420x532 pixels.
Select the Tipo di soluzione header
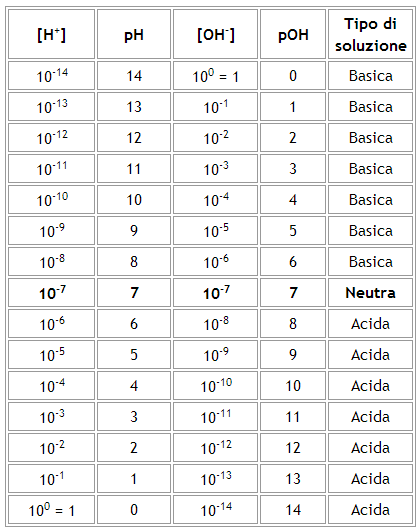point(370,34)
